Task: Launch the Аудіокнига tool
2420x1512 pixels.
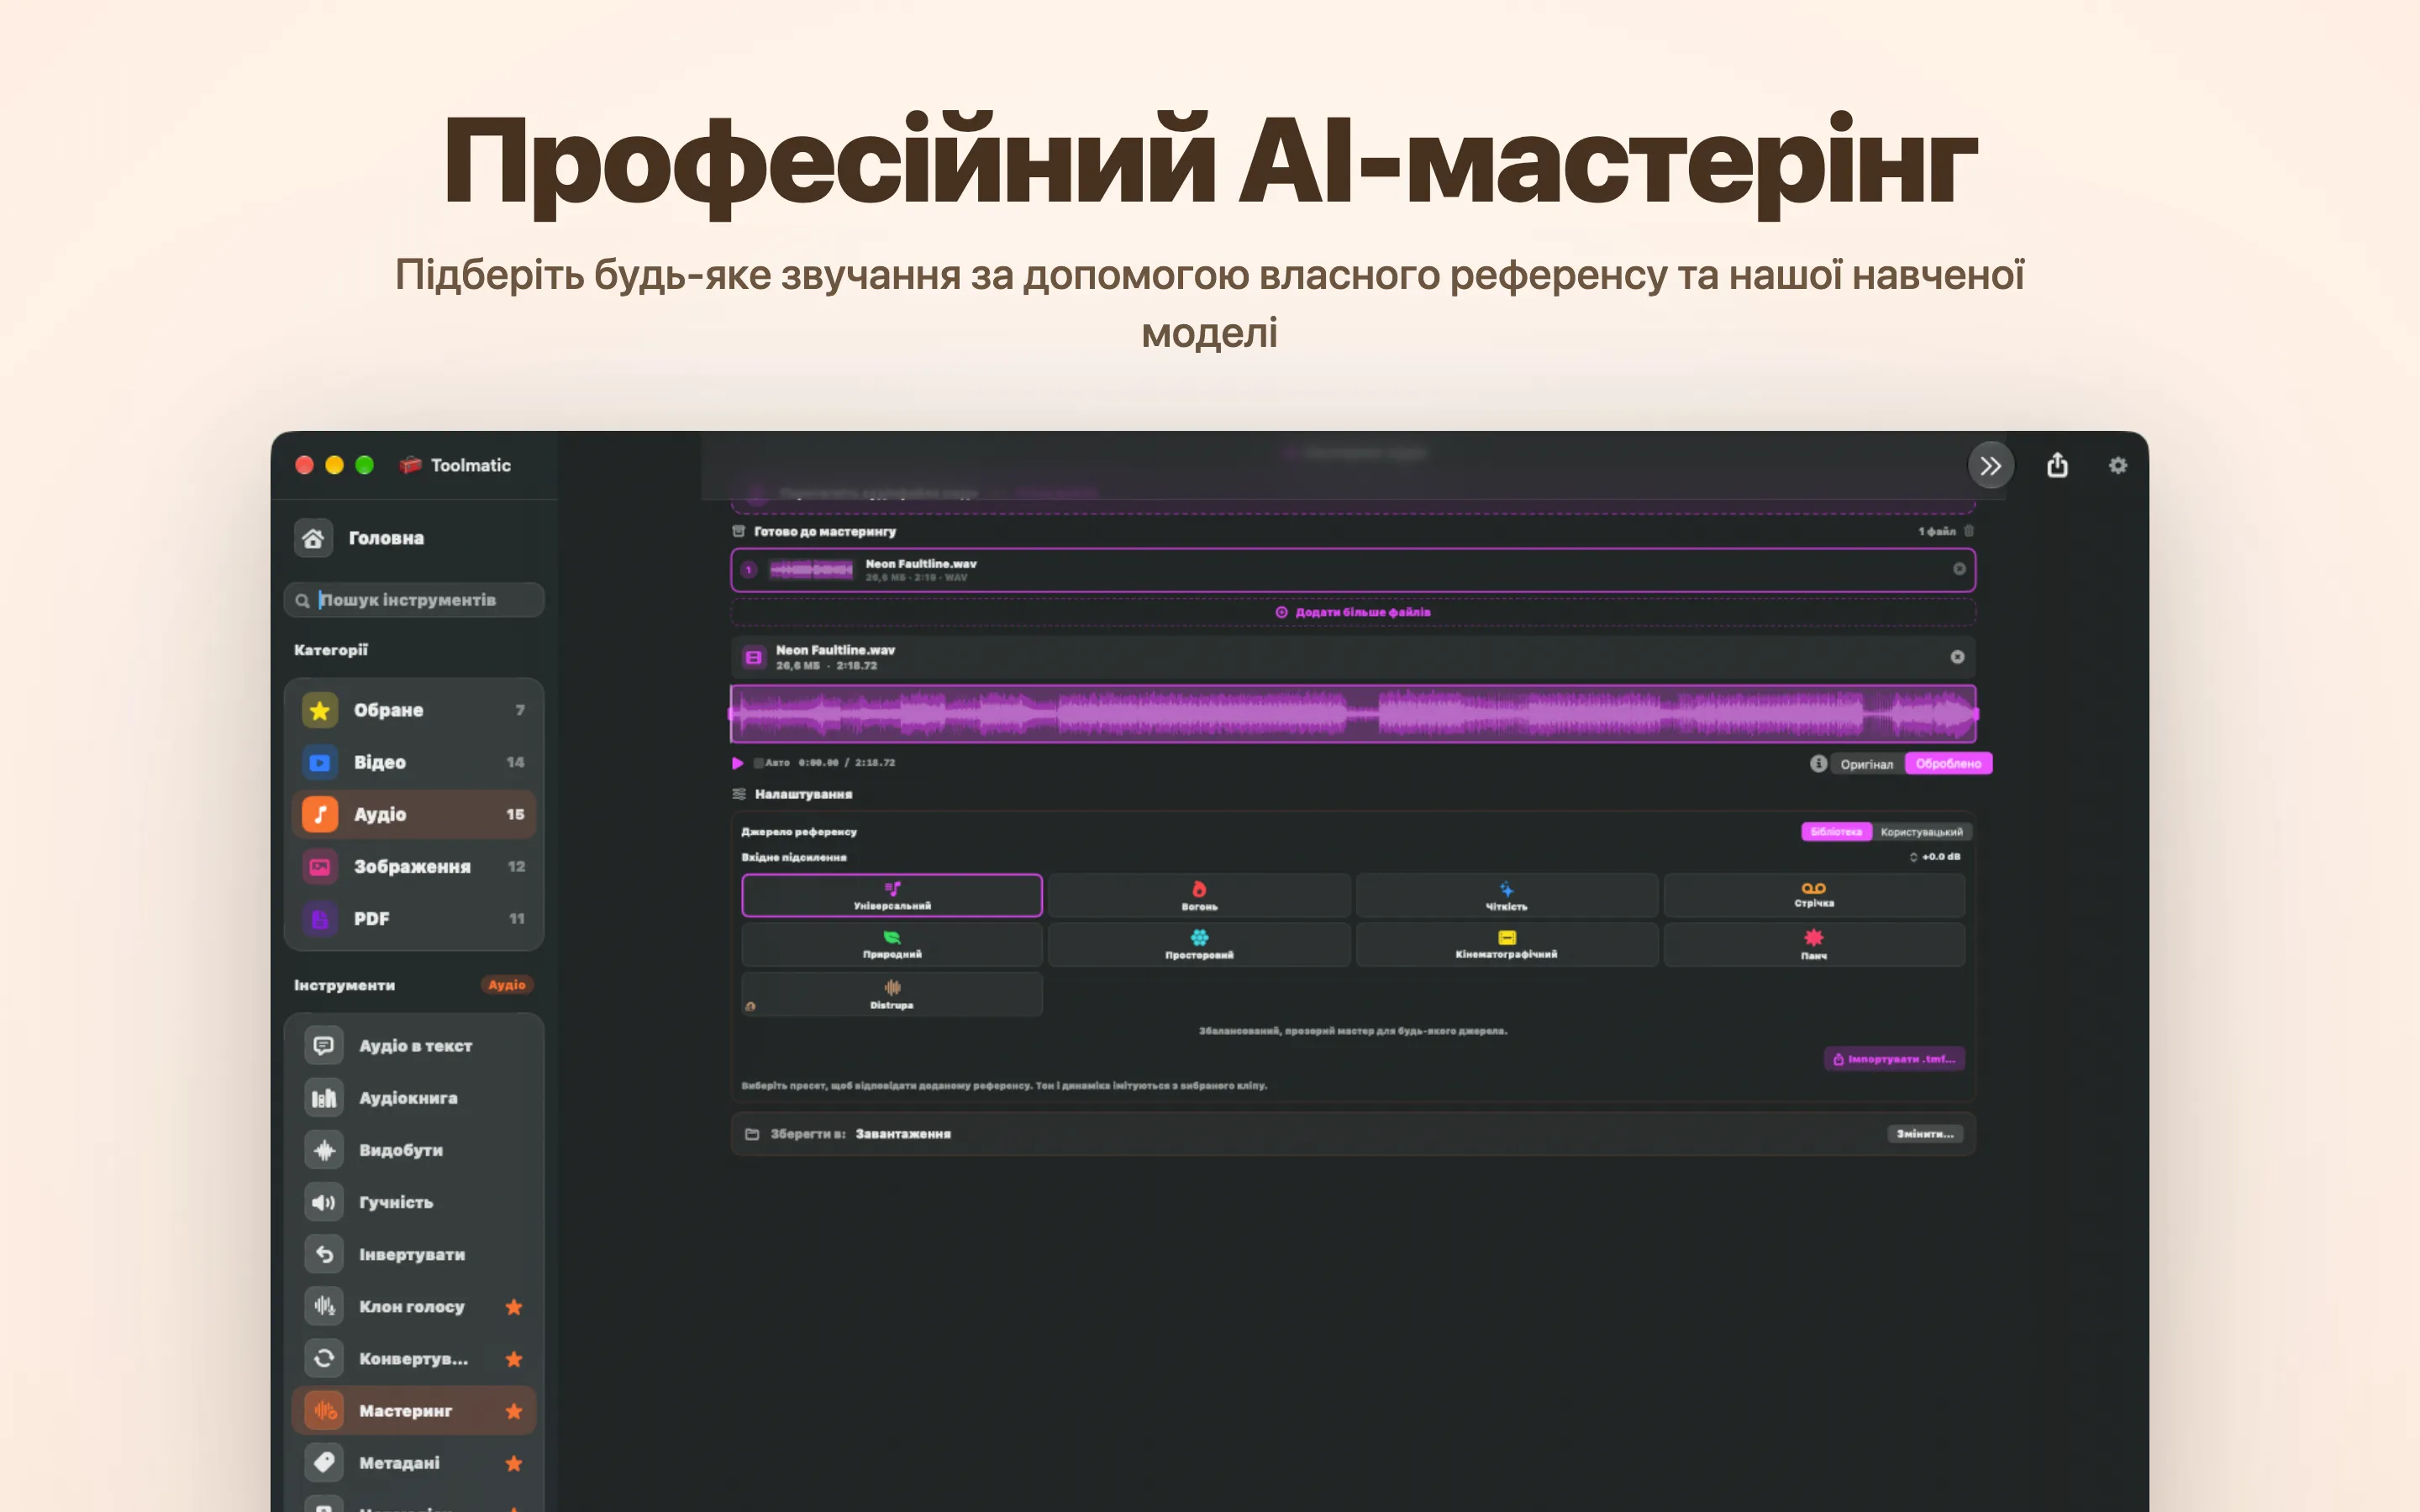Action: click(x=414, y=1097)
